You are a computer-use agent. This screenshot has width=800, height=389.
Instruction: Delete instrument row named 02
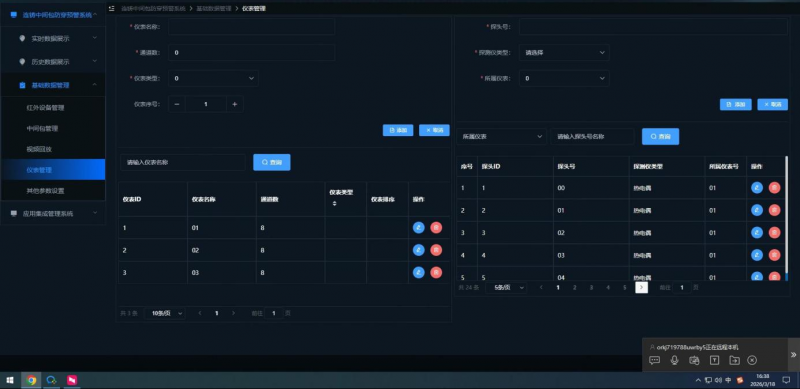tap(436, 250)
